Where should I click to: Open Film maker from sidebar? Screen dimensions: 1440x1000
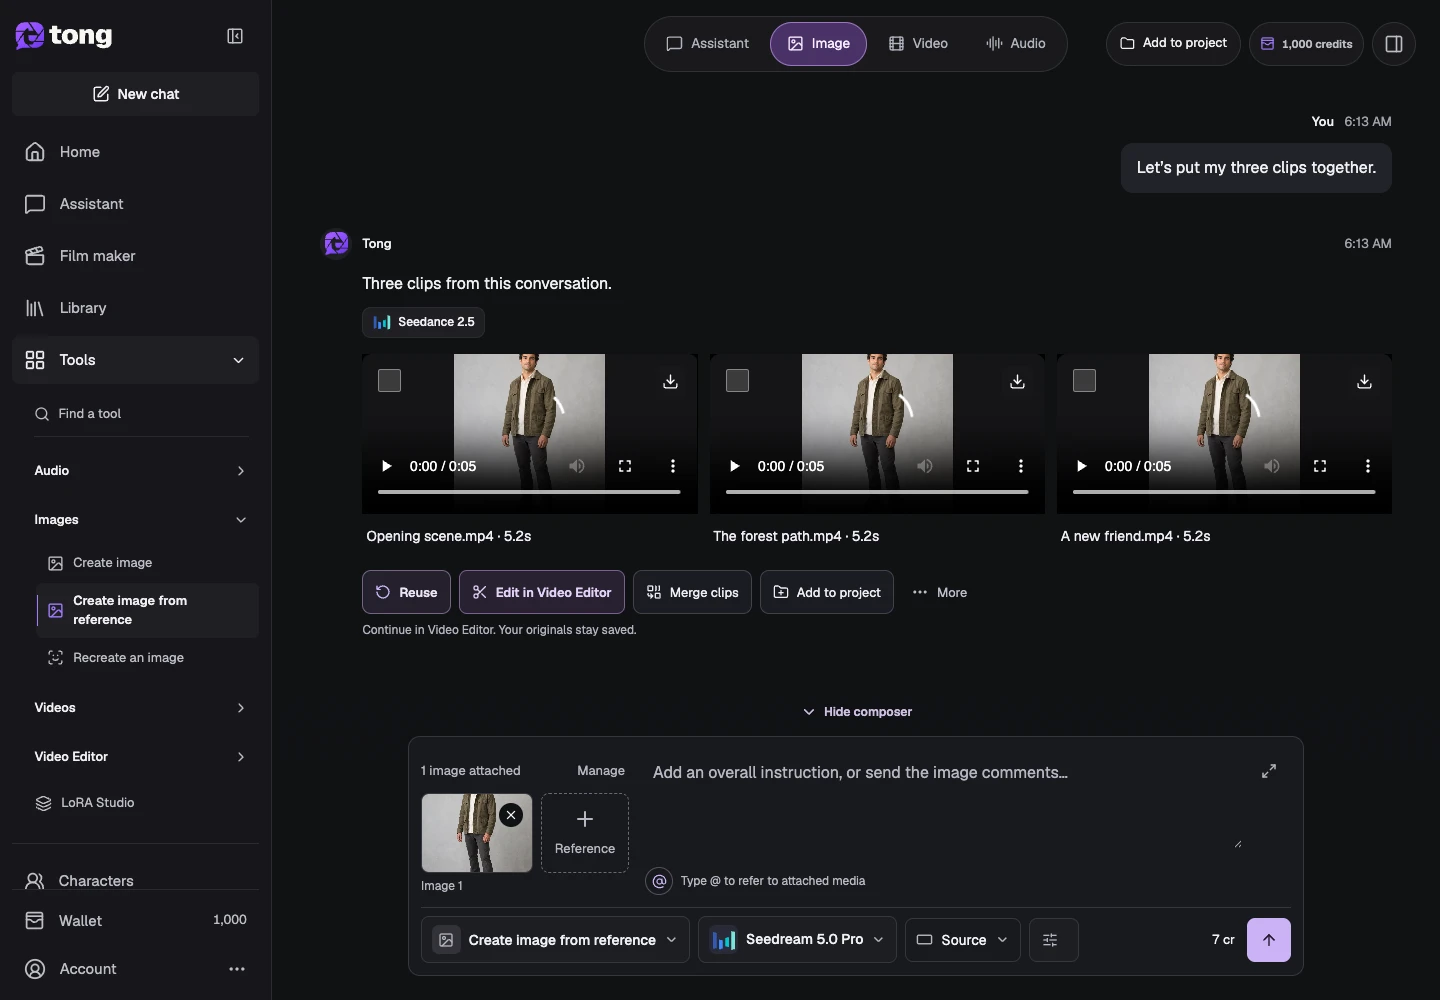pyautogui.click(x=135, y=256)
